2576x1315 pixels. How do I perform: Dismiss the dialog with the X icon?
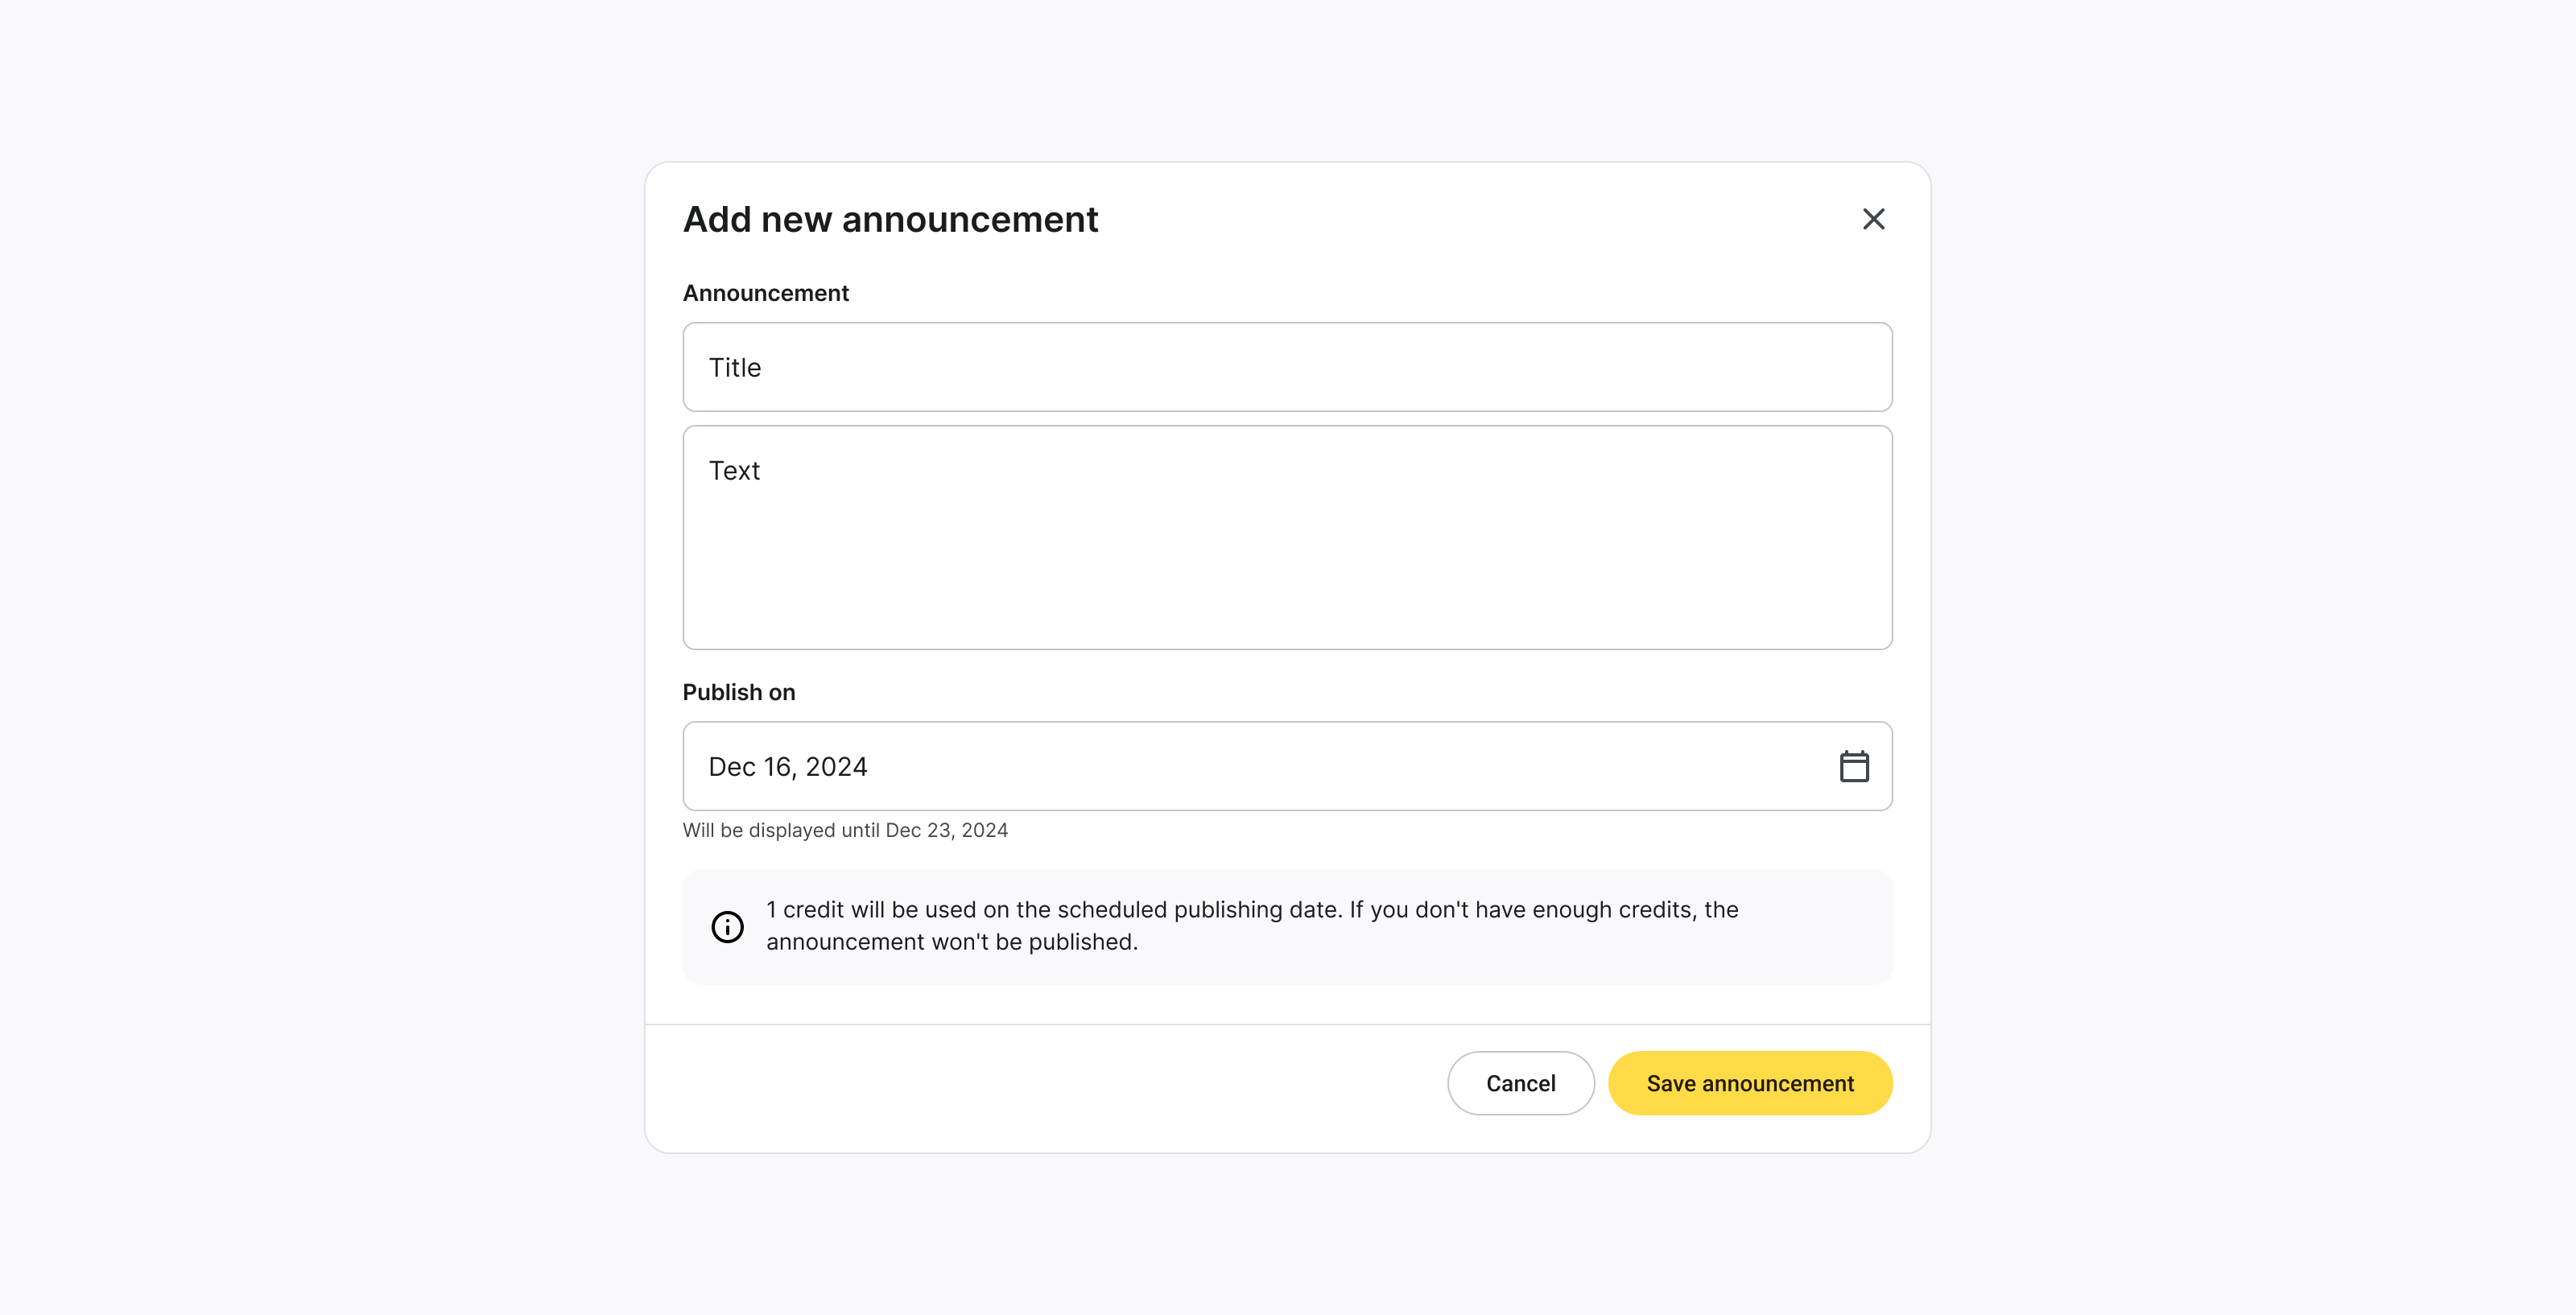click(x=1873, y=218)
